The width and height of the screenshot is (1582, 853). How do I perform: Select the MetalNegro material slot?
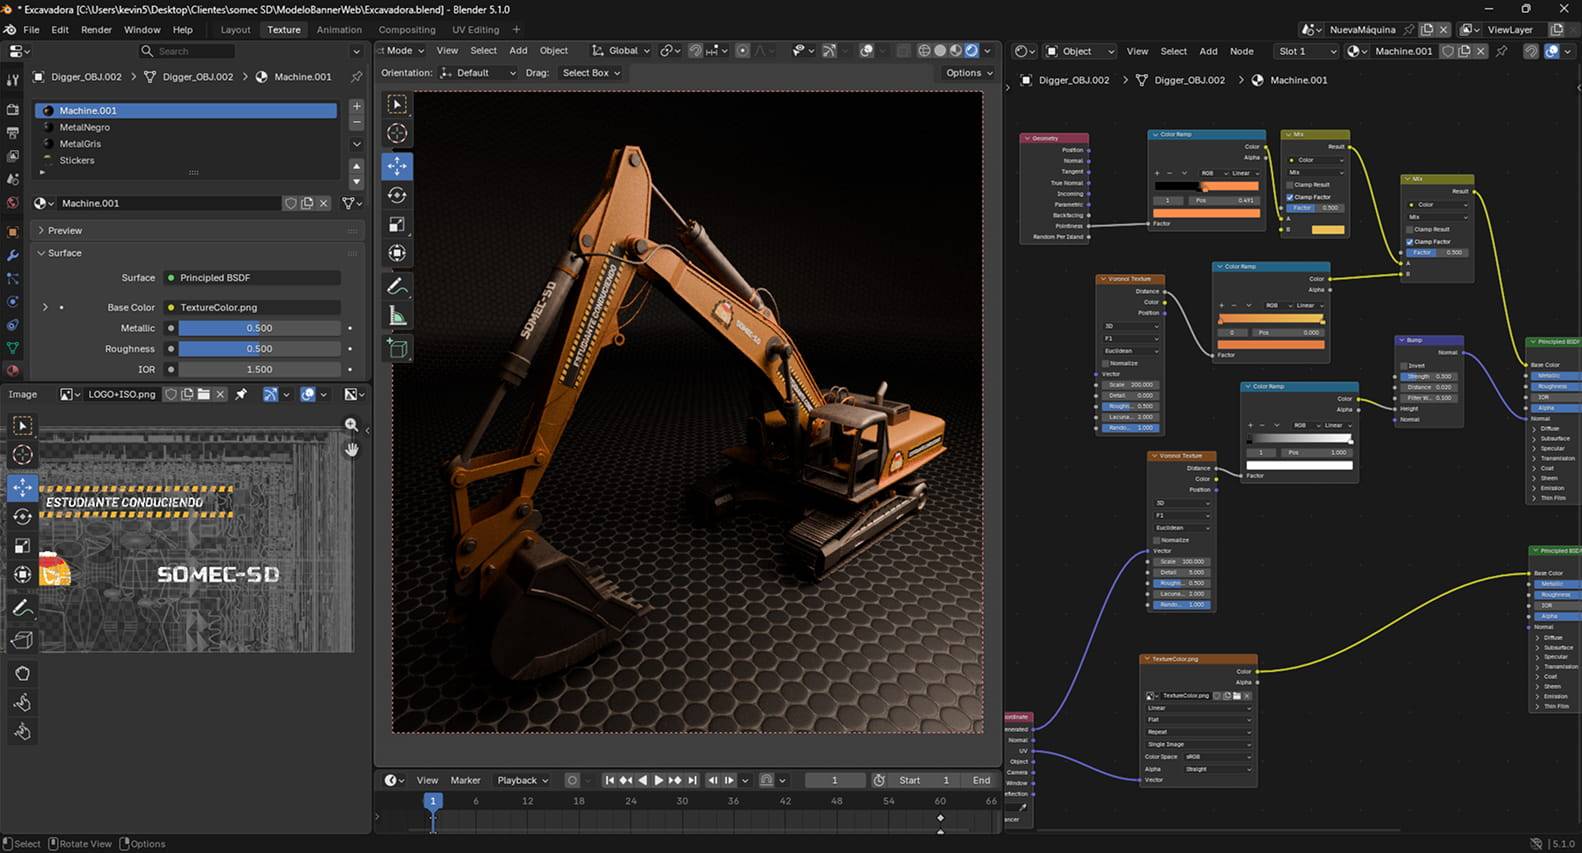click(x=85, y=128)
